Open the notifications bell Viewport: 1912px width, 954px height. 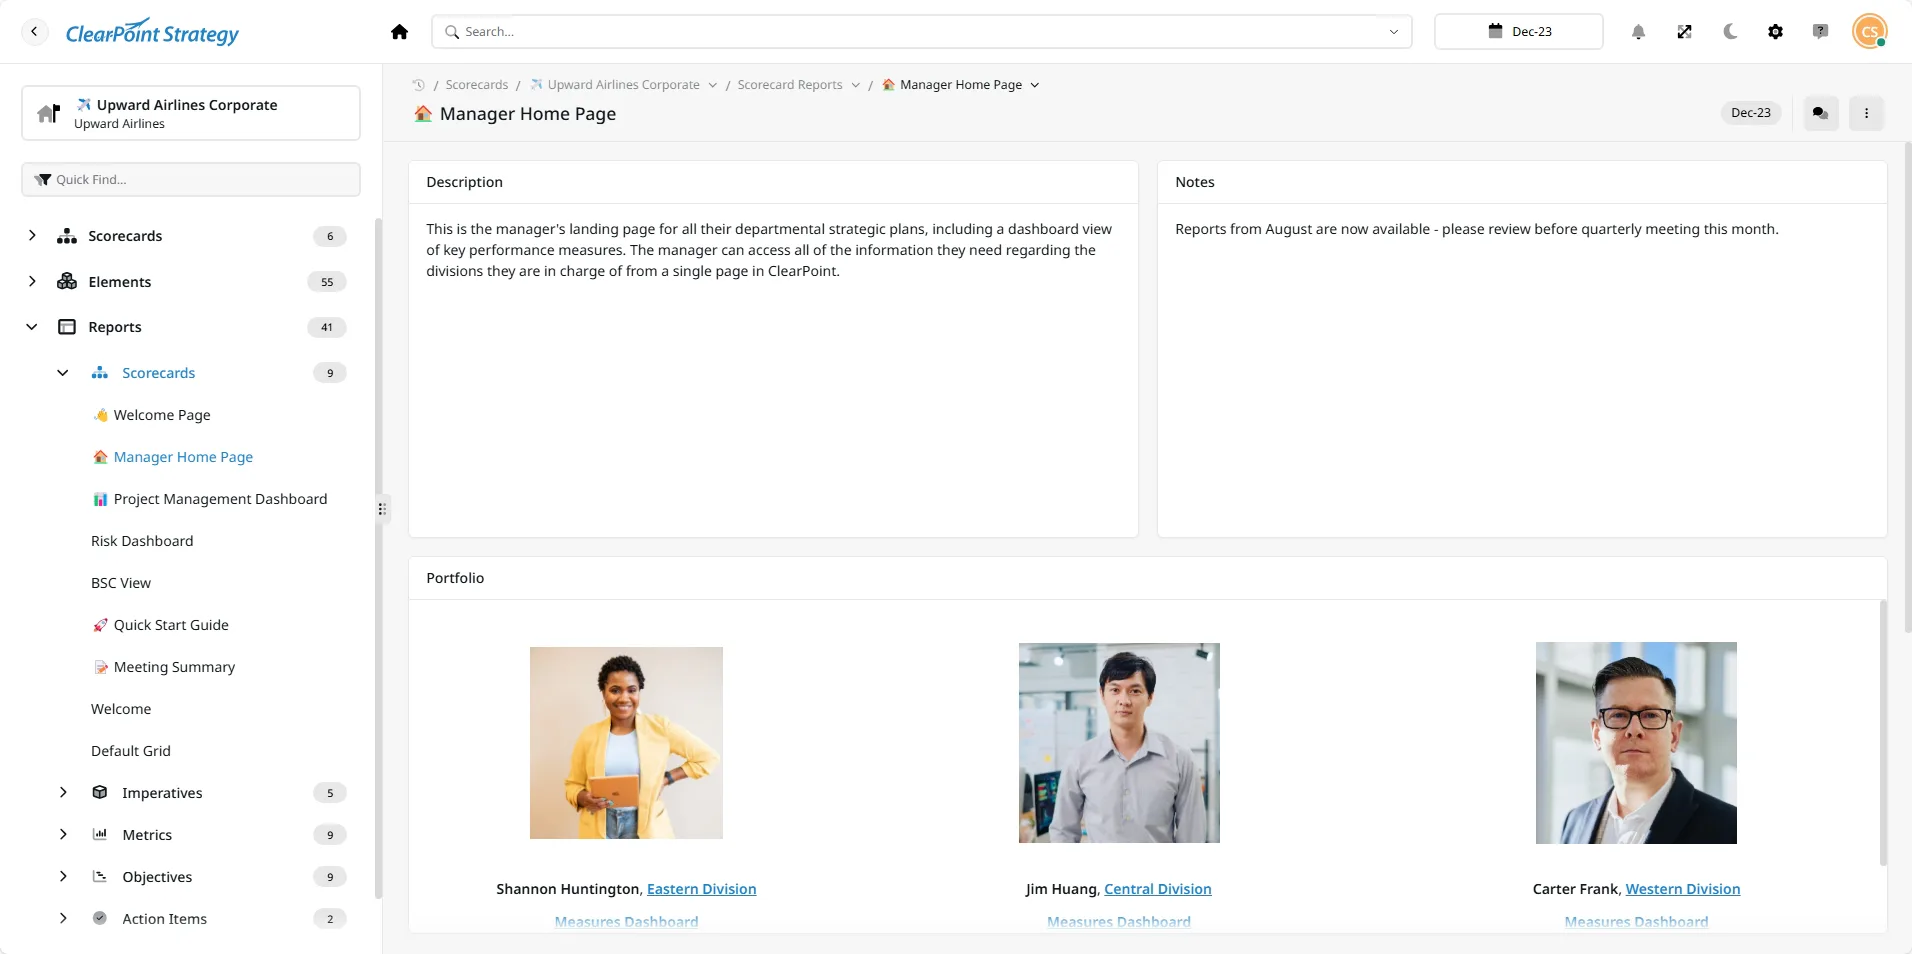1638,32
